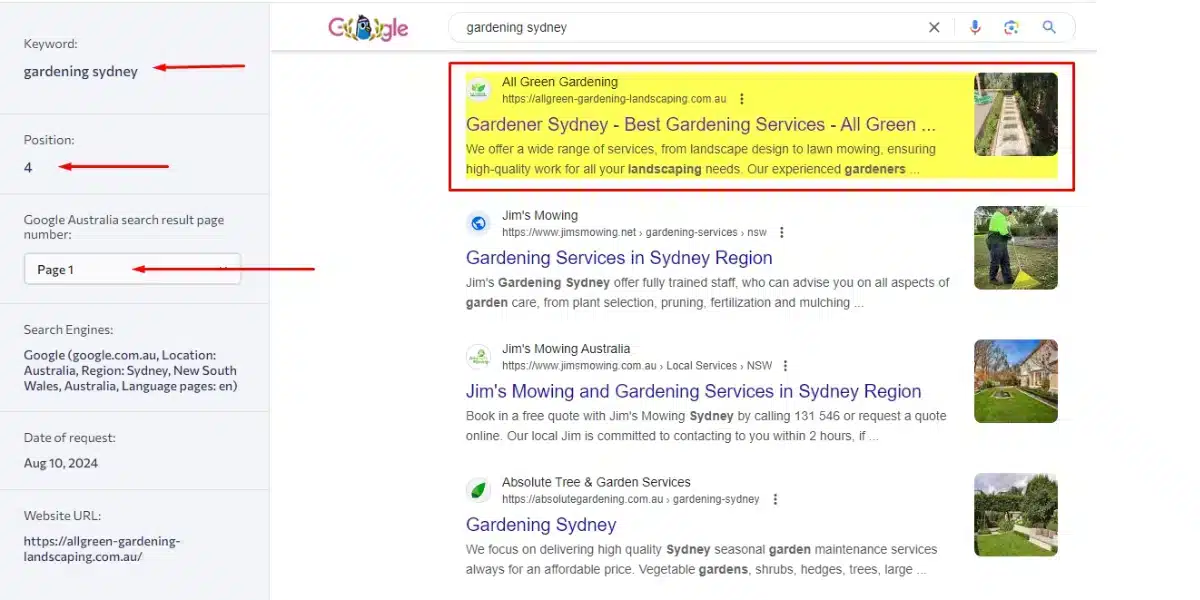
Task: Click the garden path thumbnail image
Action: (1015, 114)
